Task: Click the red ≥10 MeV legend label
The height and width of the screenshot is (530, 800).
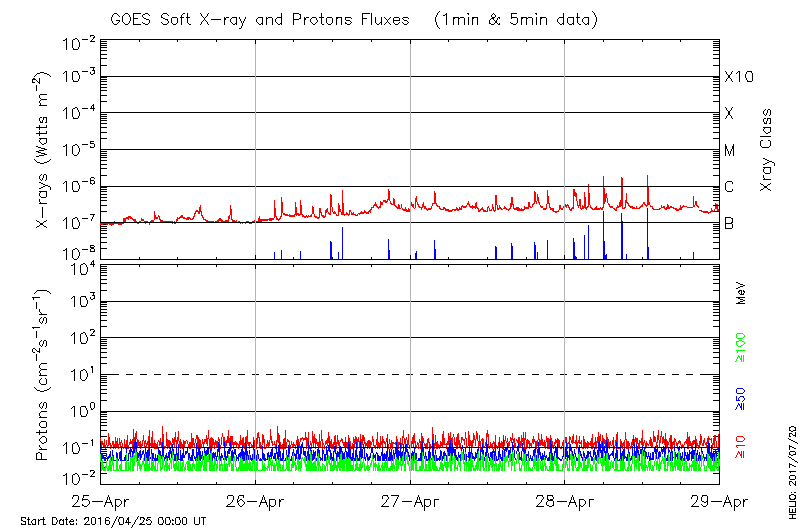Action: coord(741,445)
